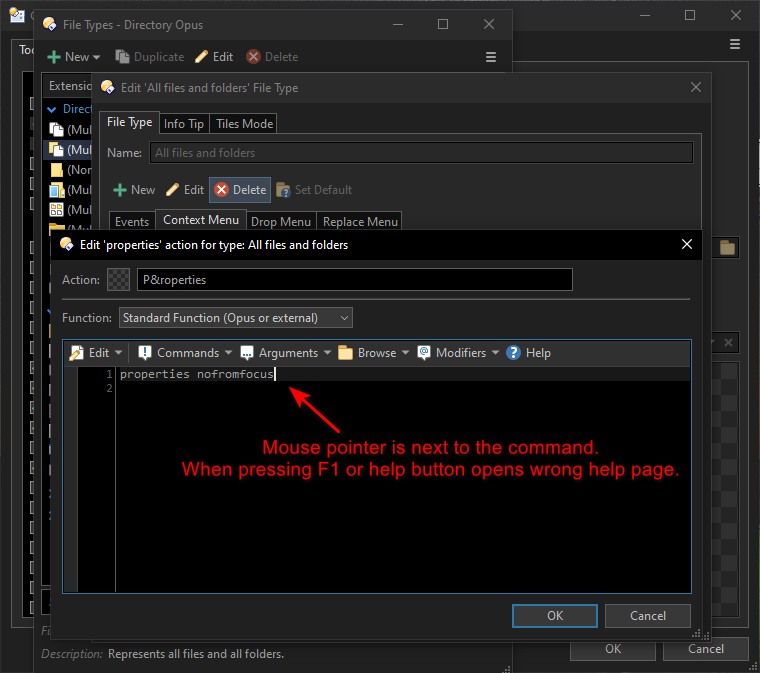This screenshot has height=673, width=760.
Task: Open the Replace Menu tab
Action: coord(360,221)
